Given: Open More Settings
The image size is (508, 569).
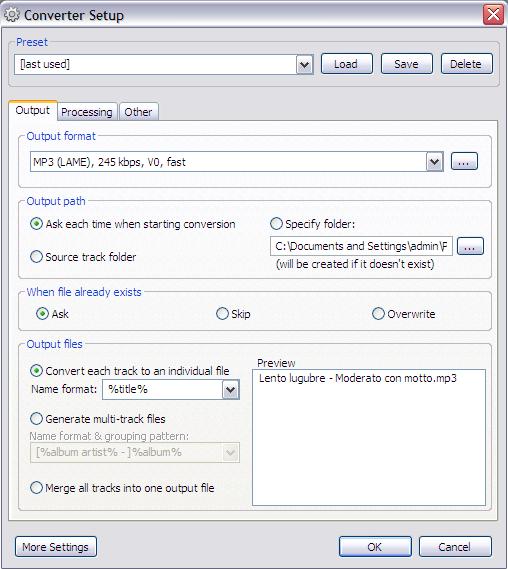Looking at the screenshot, I should point(56,547).
